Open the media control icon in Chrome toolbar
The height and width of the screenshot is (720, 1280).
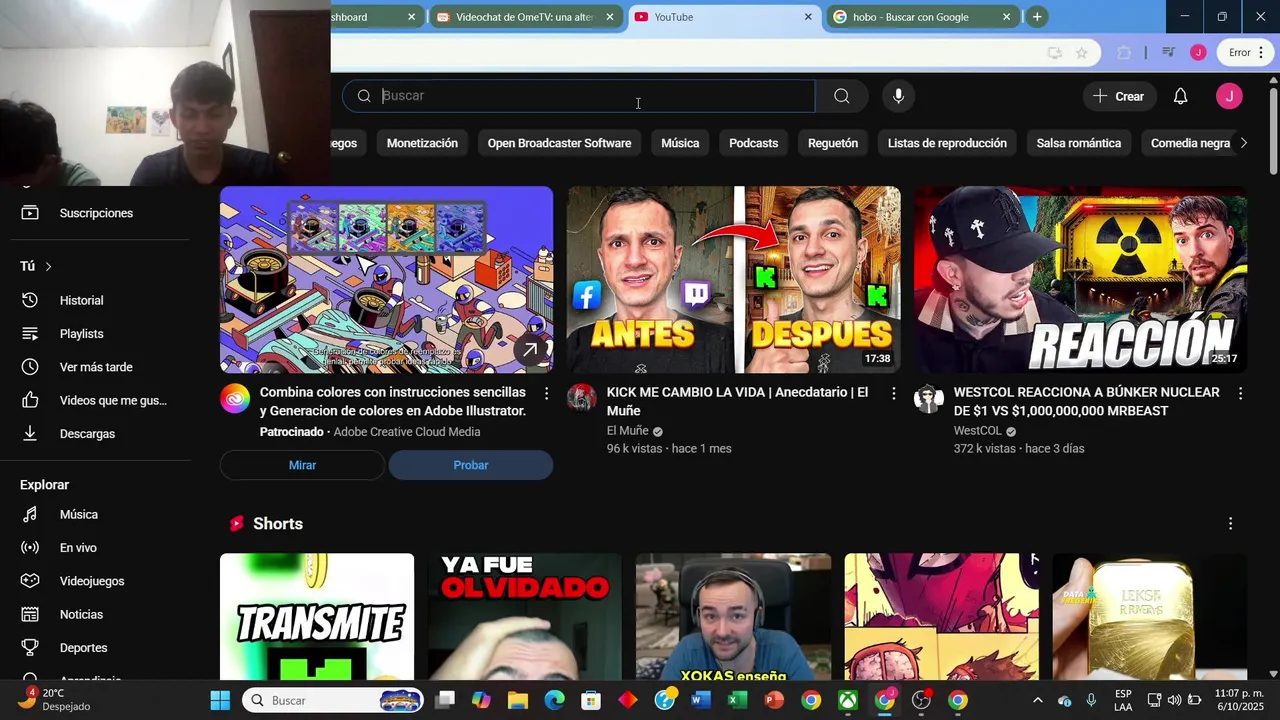(1168, 52)
